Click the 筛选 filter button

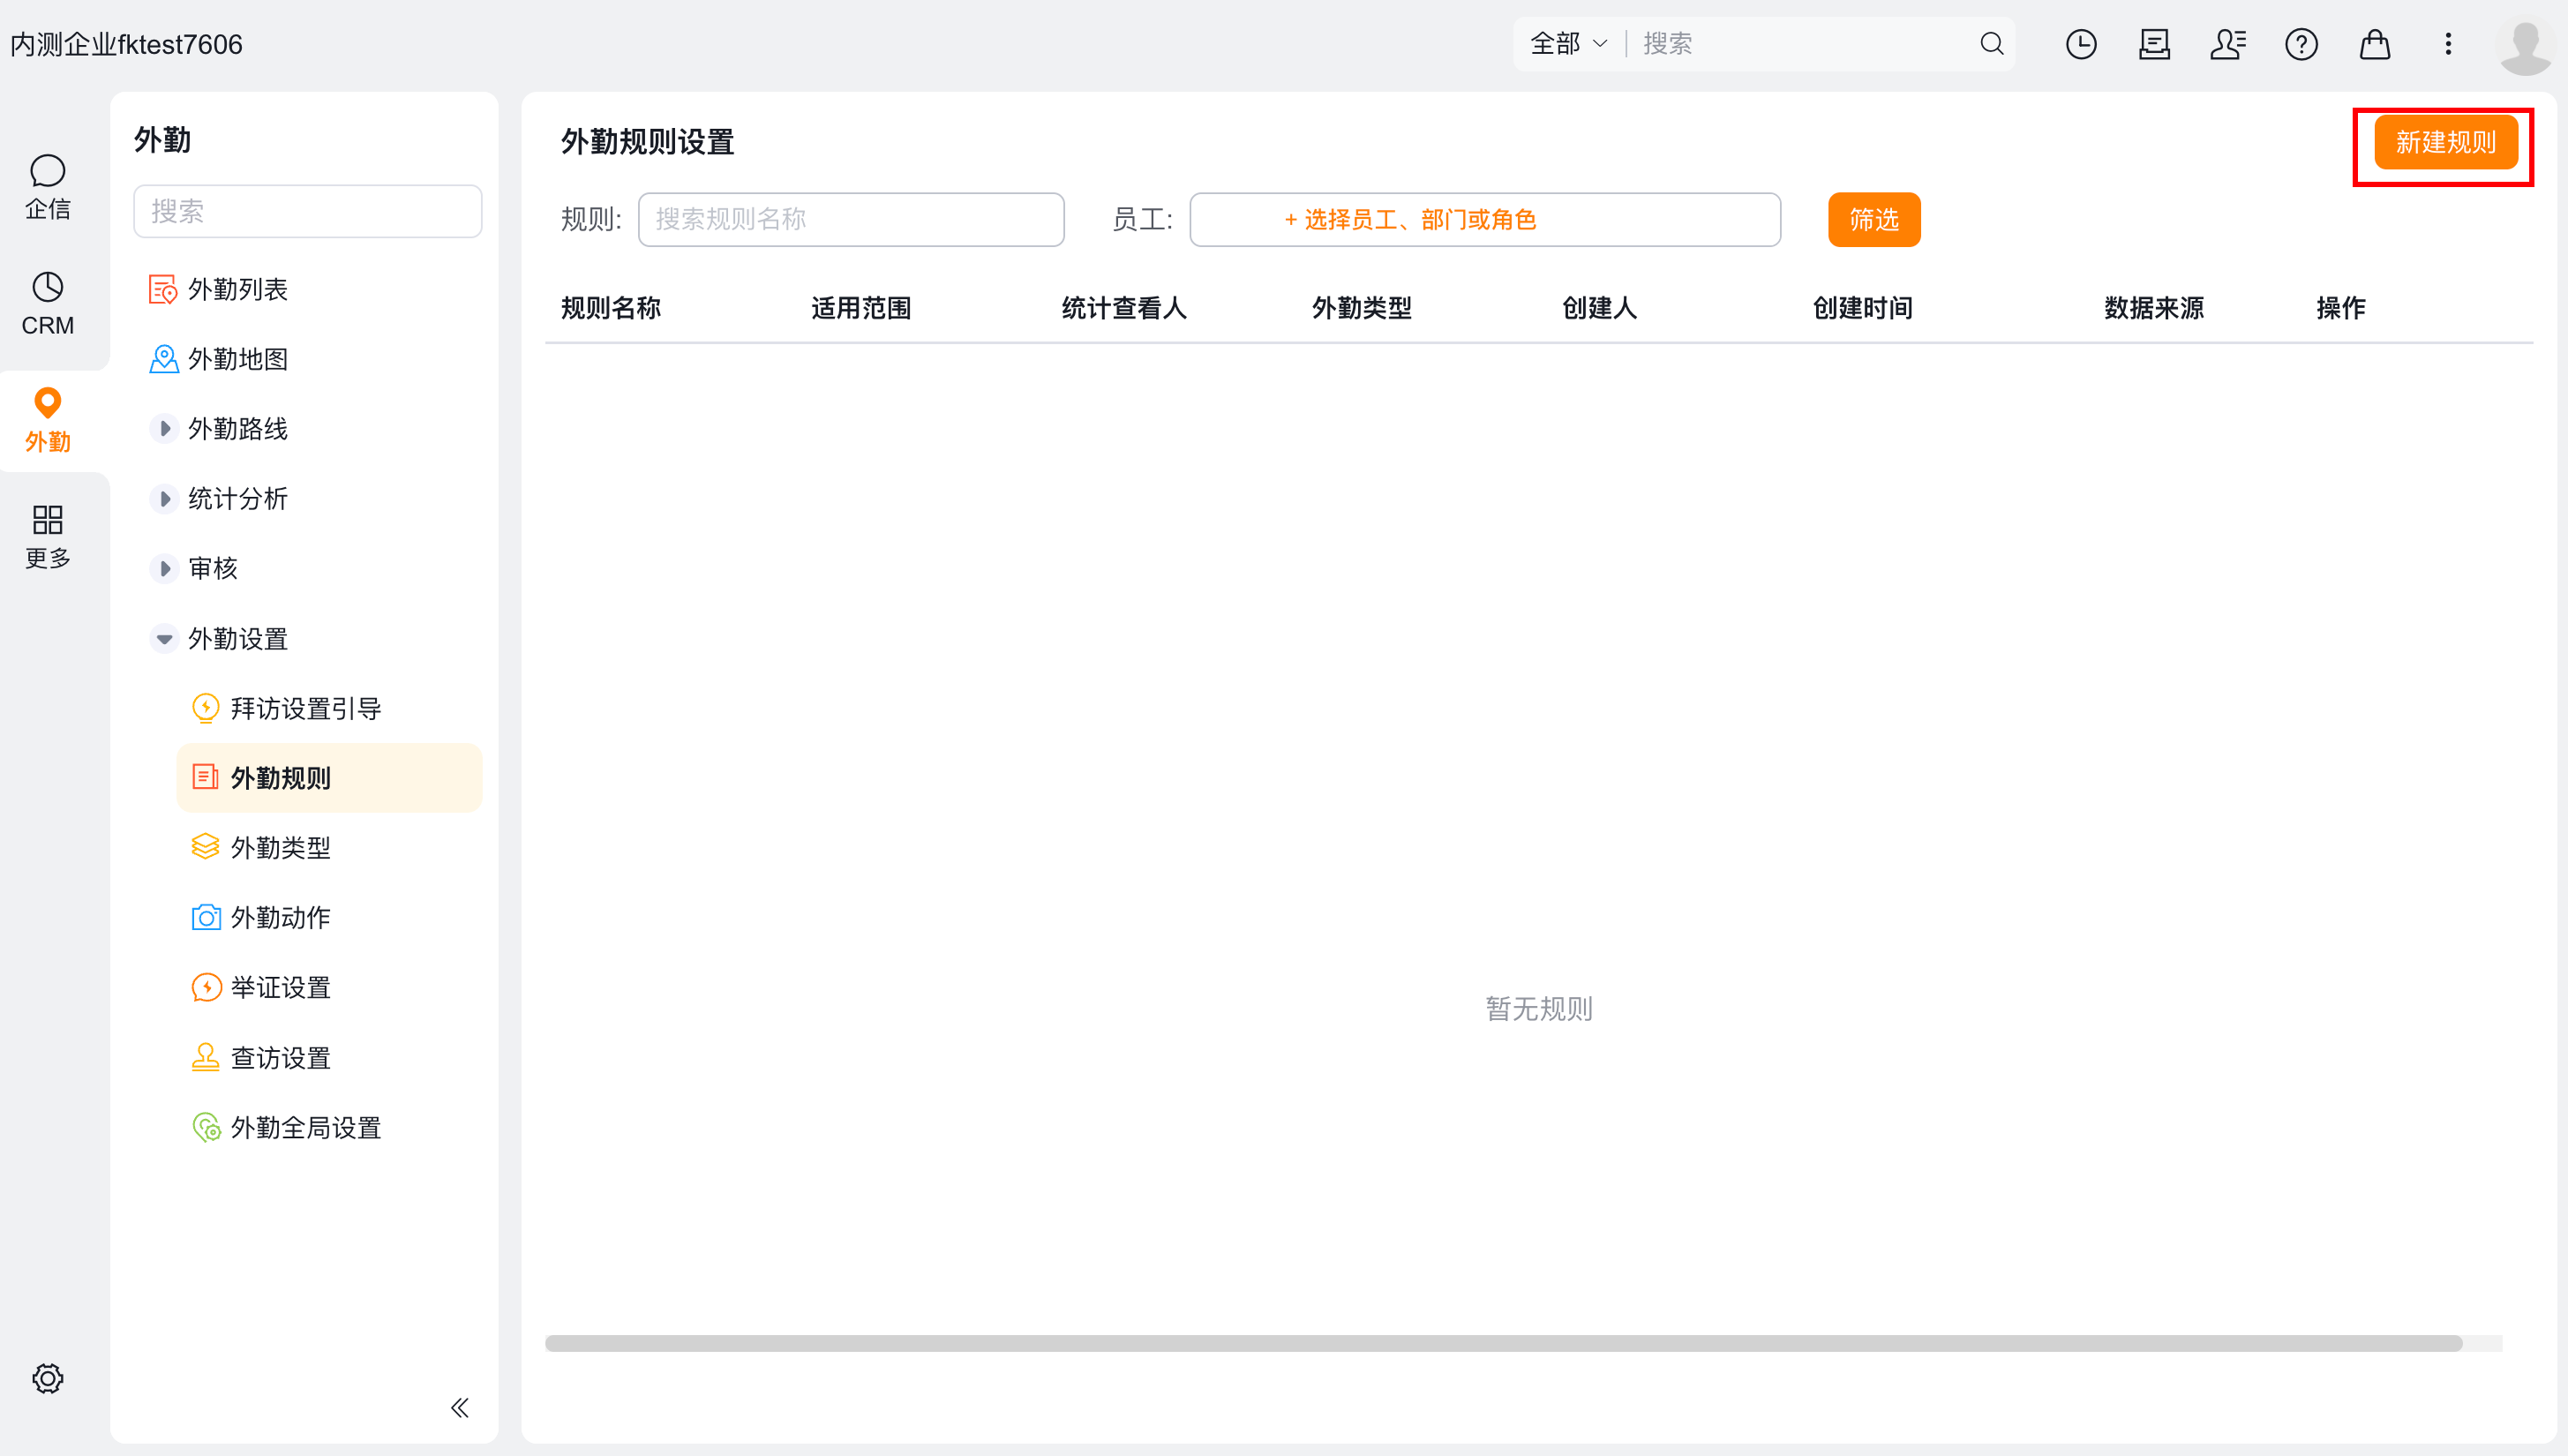1874,219
